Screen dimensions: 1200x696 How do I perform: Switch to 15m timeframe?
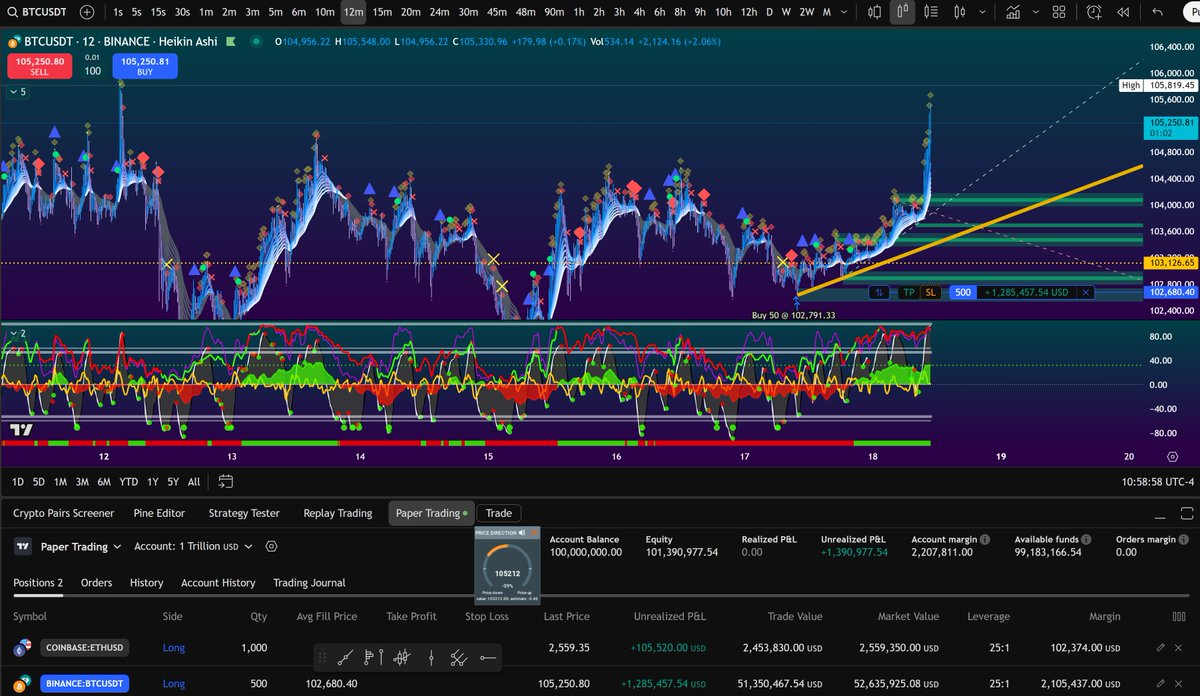click(x=382, y=12)
